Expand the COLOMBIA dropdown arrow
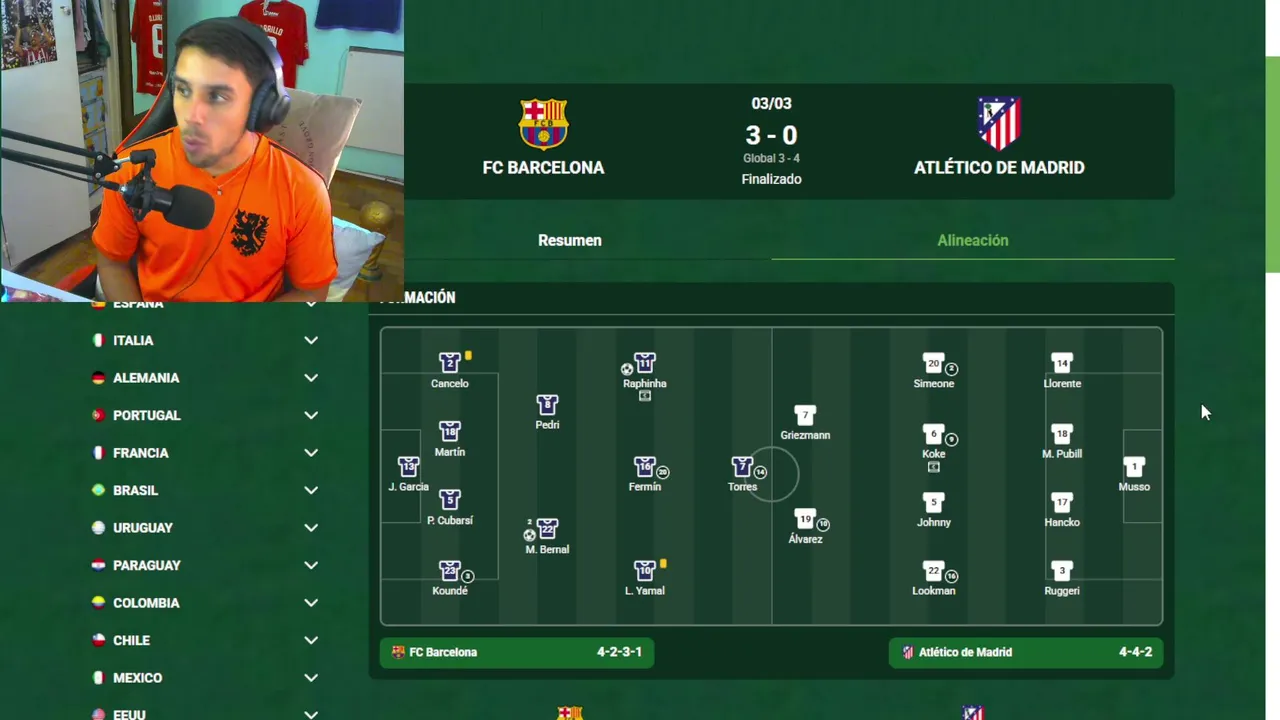Screen dimensions: 1280x720 point(311,603)
